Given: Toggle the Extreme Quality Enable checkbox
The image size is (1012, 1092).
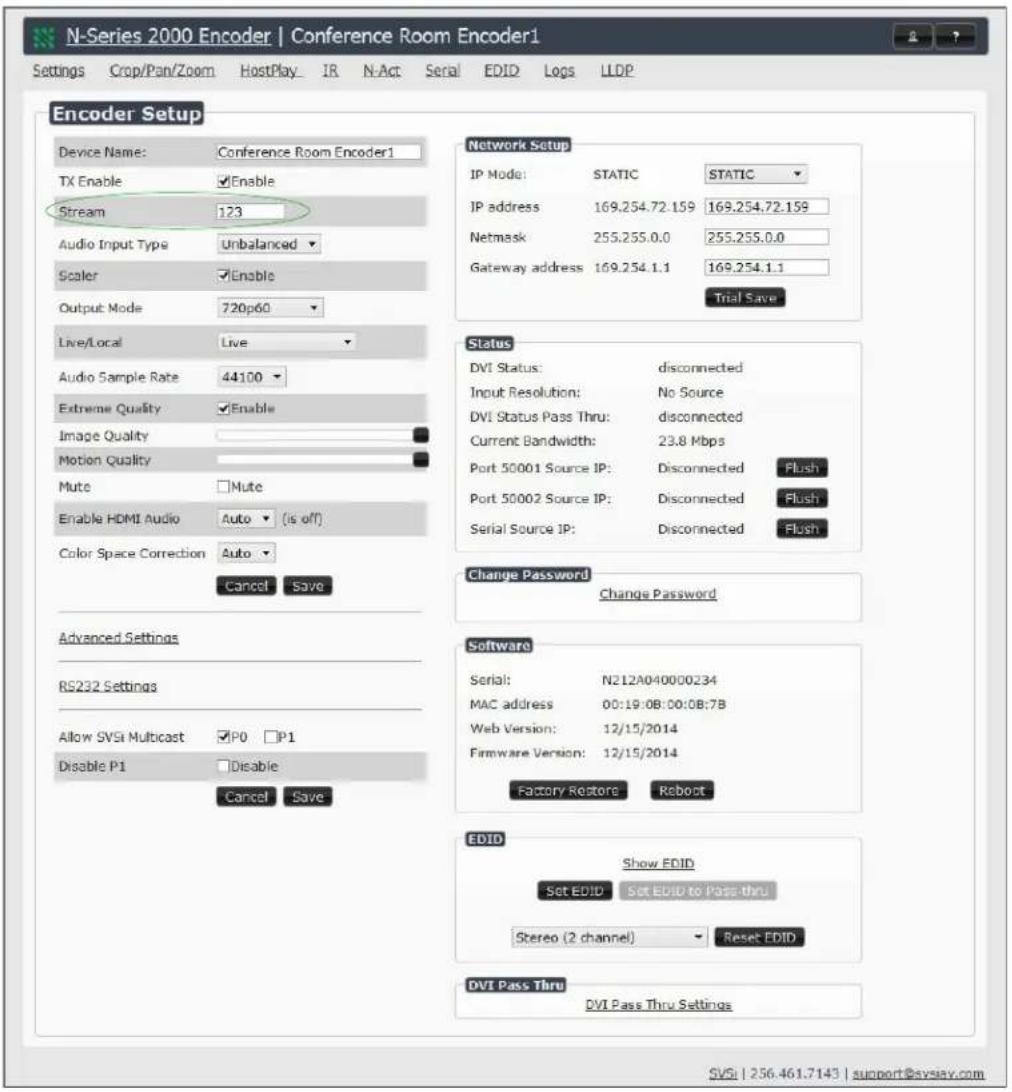Looking at the screenshot, I should click(x=224, y=409).
